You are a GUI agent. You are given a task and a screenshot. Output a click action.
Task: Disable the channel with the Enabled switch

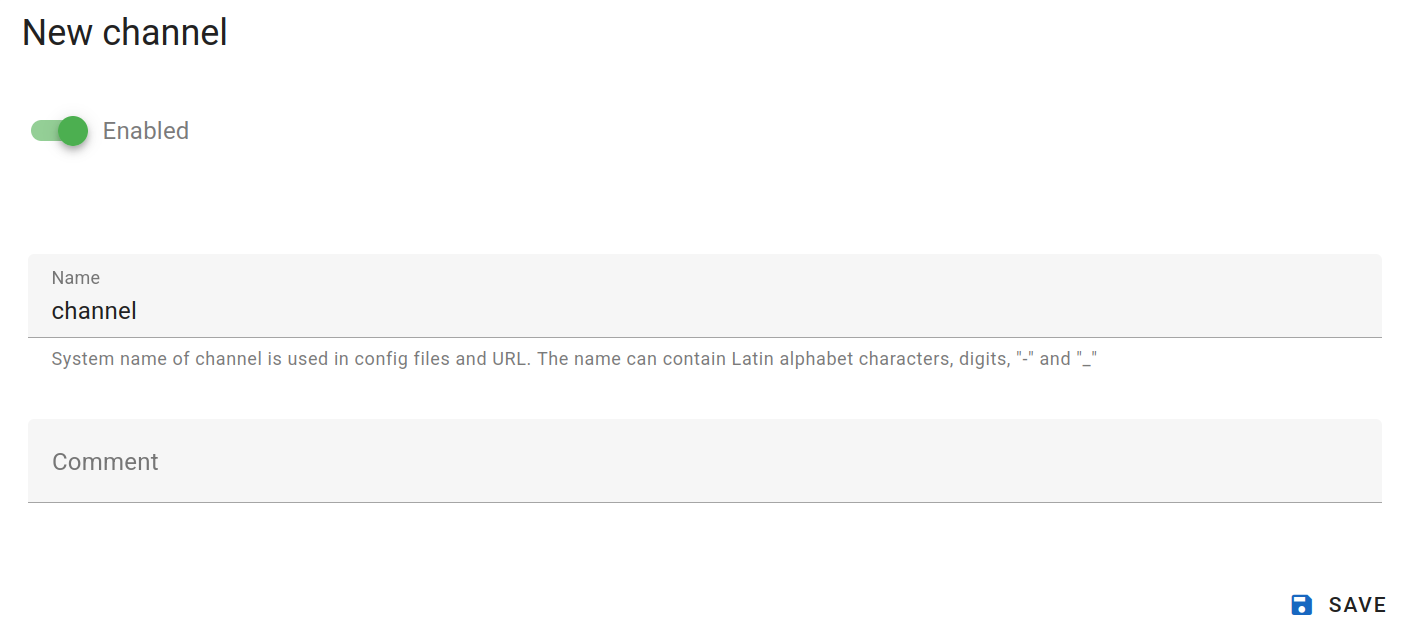click(59, 131)
